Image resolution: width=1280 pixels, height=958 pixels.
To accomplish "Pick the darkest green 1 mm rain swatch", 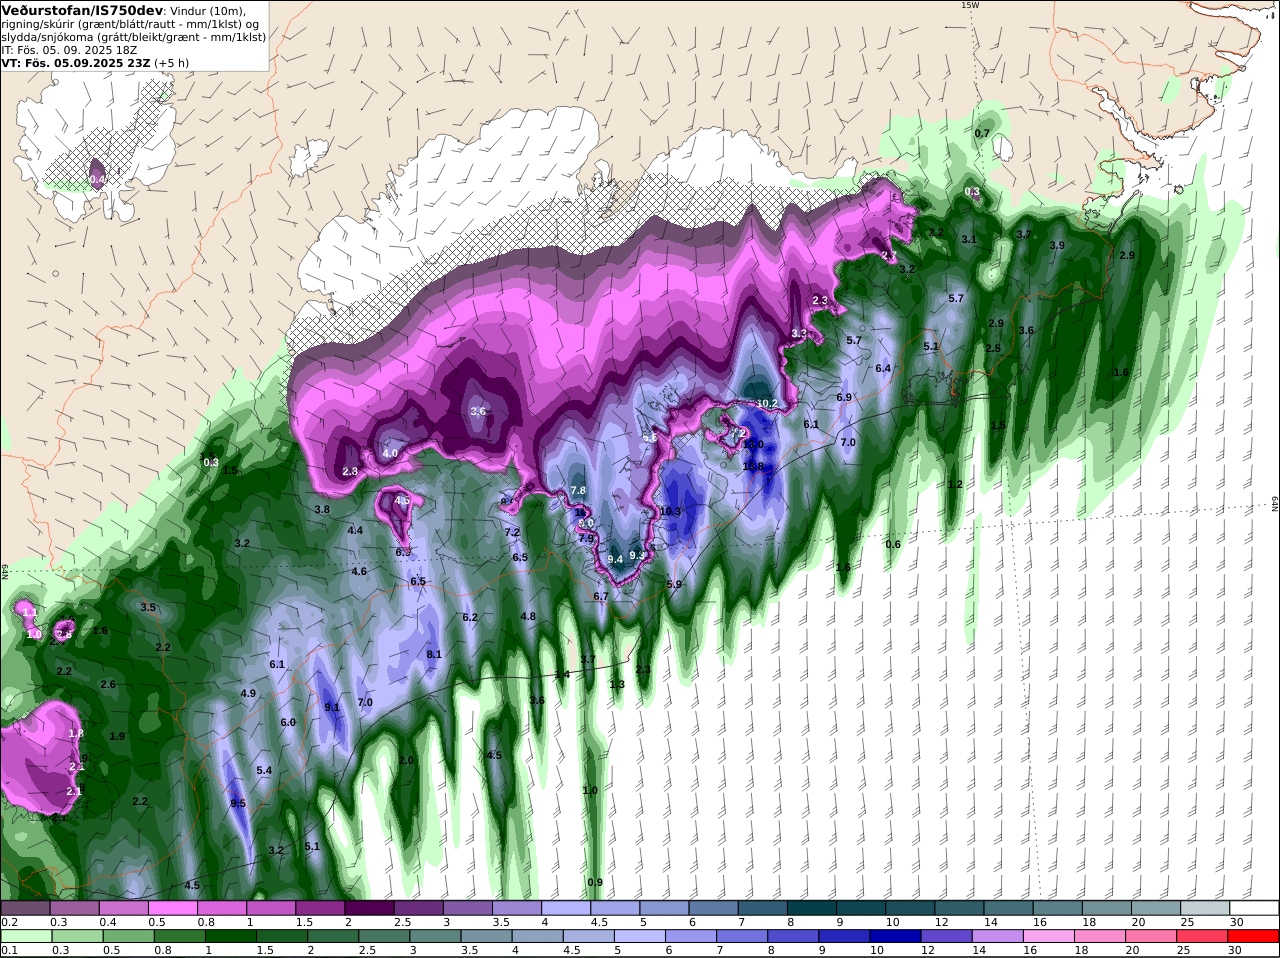I will [x=230, y=936].
